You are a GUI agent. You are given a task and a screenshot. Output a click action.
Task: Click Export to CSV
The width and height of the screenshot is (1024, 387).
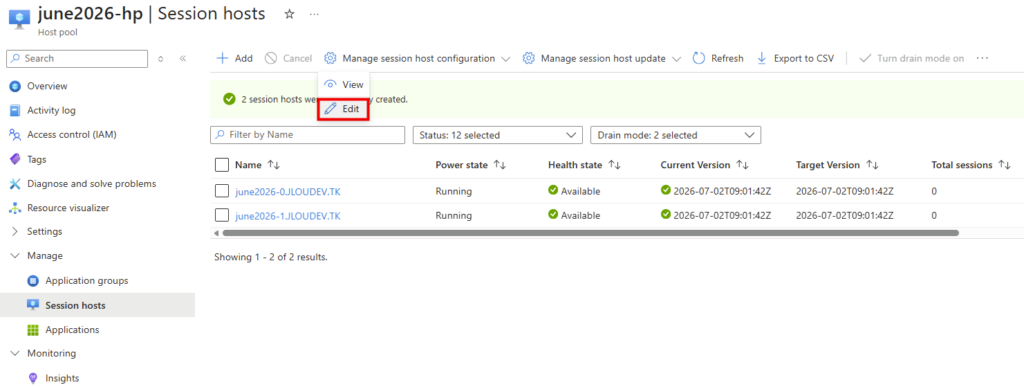[795, 58]
